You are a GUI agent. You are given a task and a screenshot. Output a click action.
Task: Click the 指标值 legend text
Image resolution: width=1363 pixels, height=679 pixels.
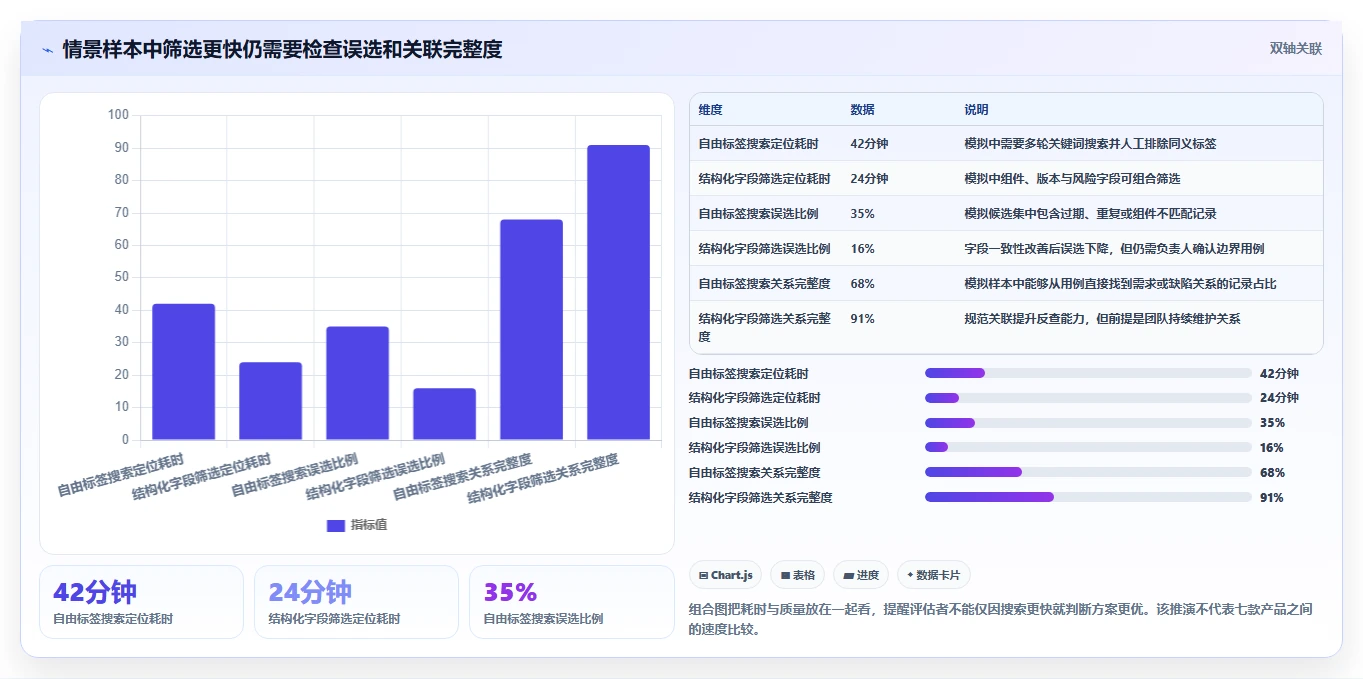pos(369,525)
